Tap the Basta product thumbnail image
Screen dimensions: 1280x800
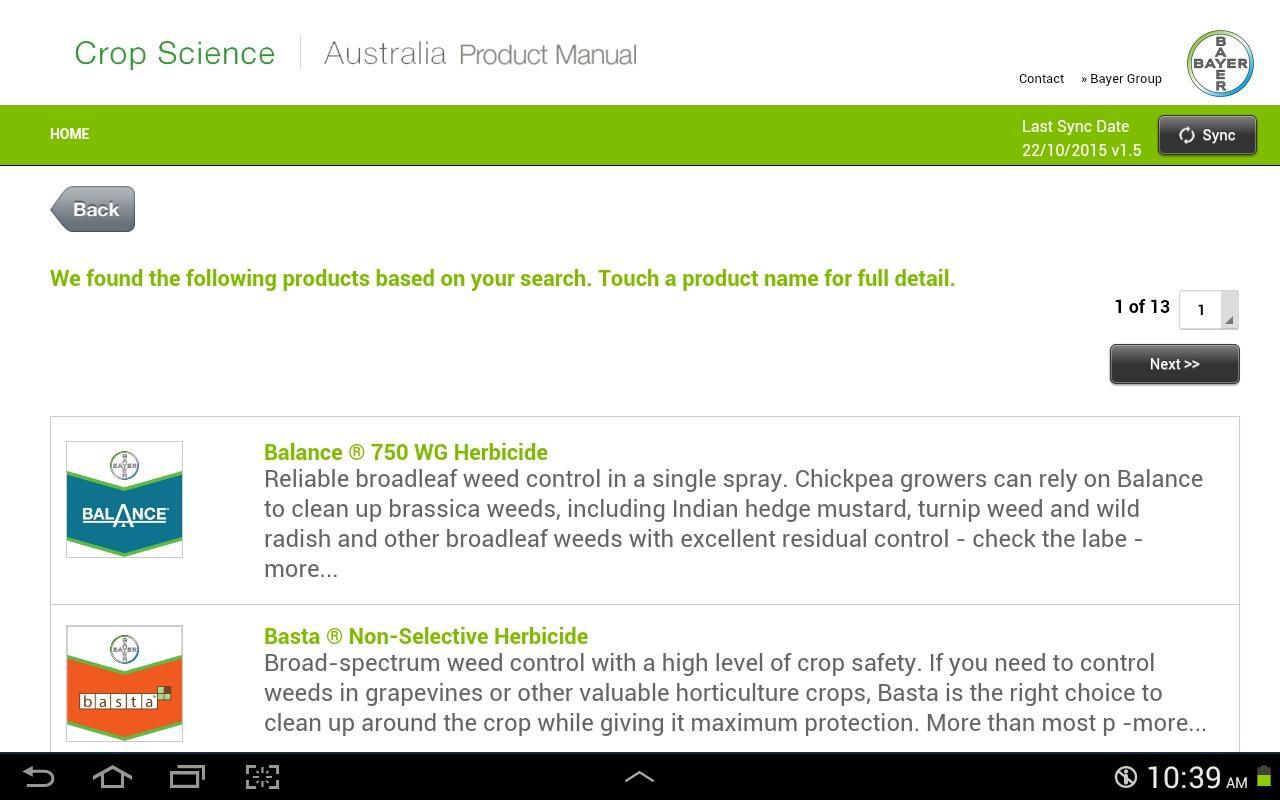(124, 682)
